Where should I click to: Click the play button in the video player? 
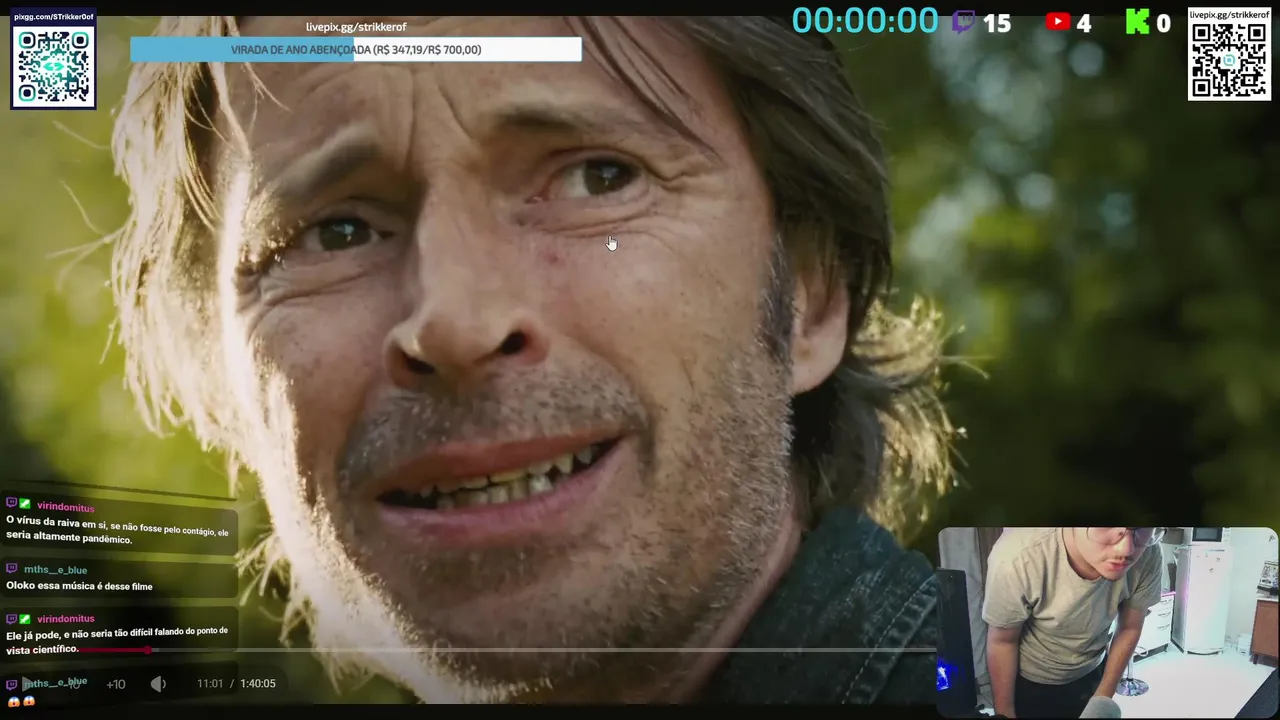point(27,684)
